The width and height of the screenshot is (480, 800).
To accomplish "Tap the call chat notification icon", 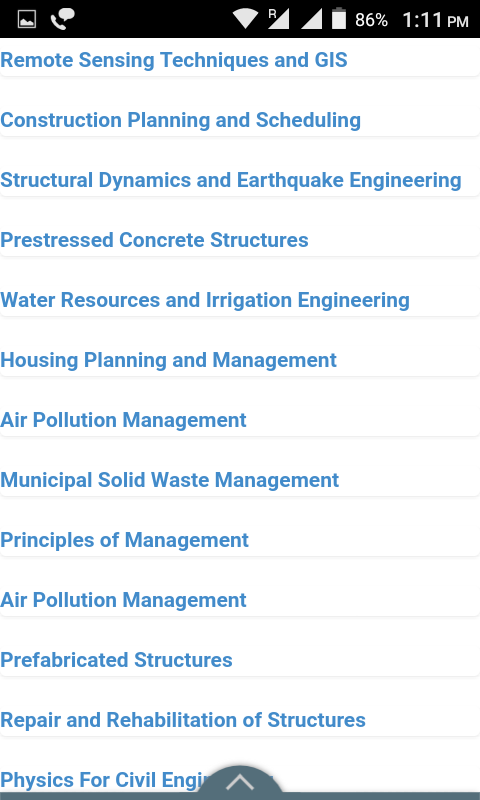I will point(62,19).
